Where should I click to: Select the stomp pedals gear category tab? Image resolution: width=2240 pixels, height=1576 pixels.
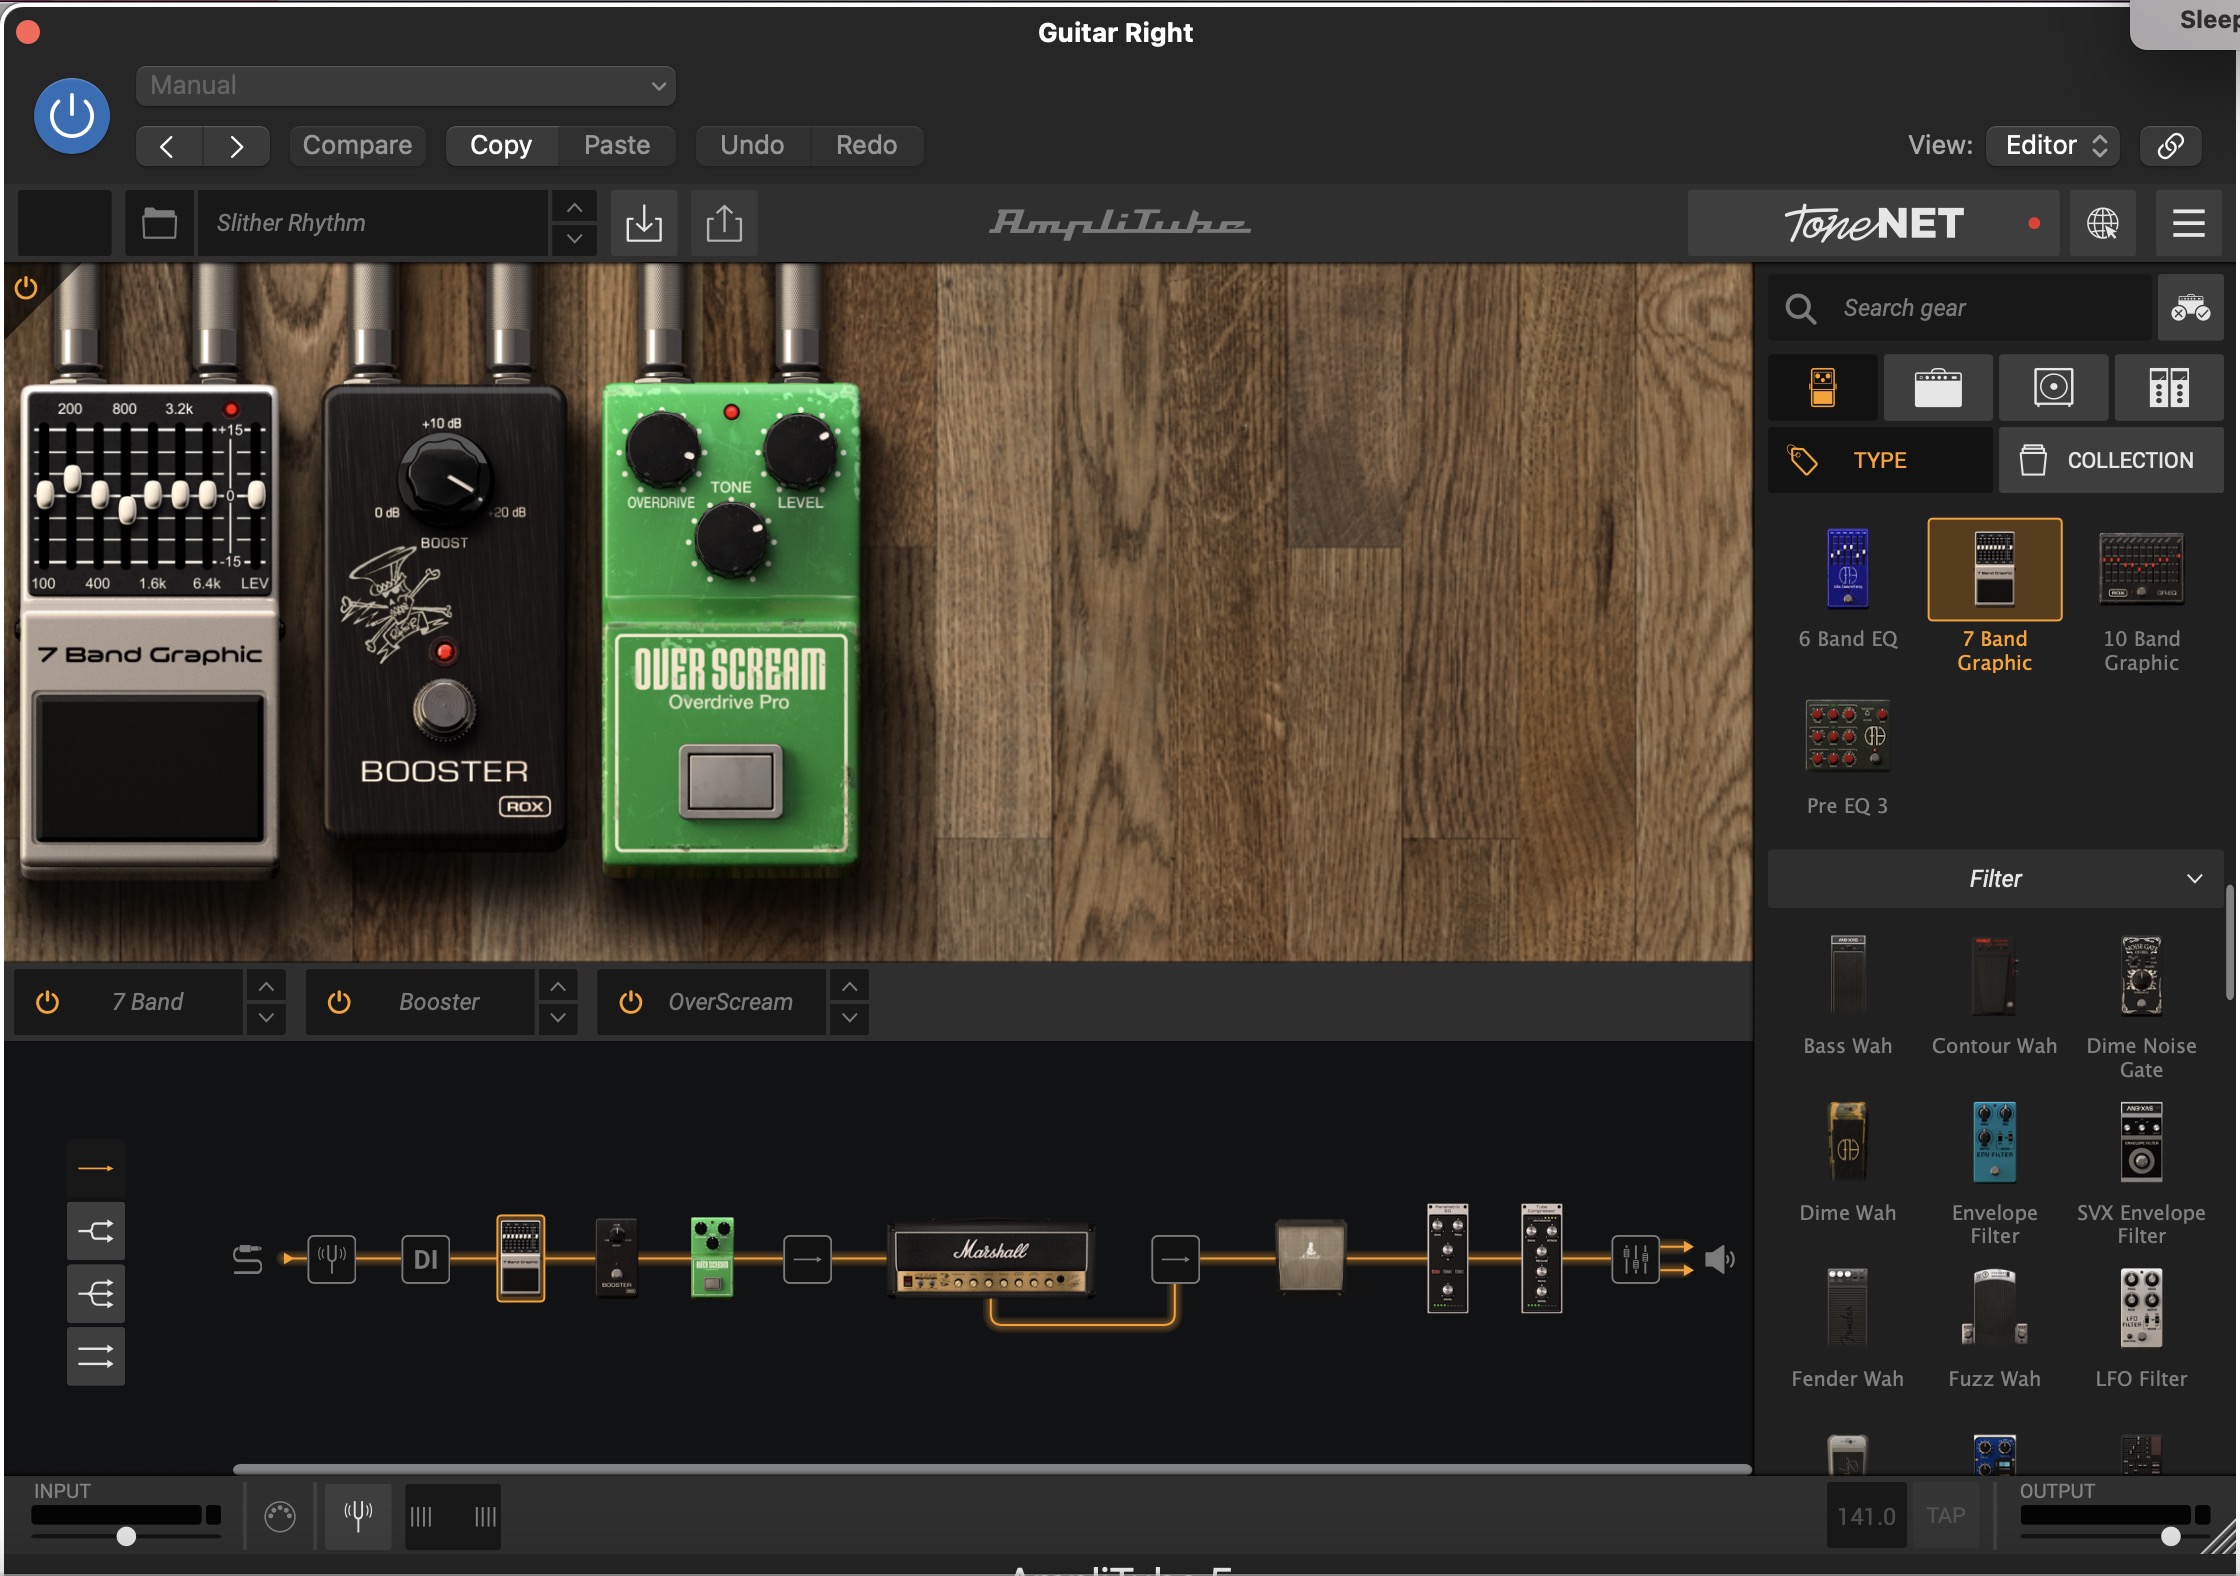1822,387
